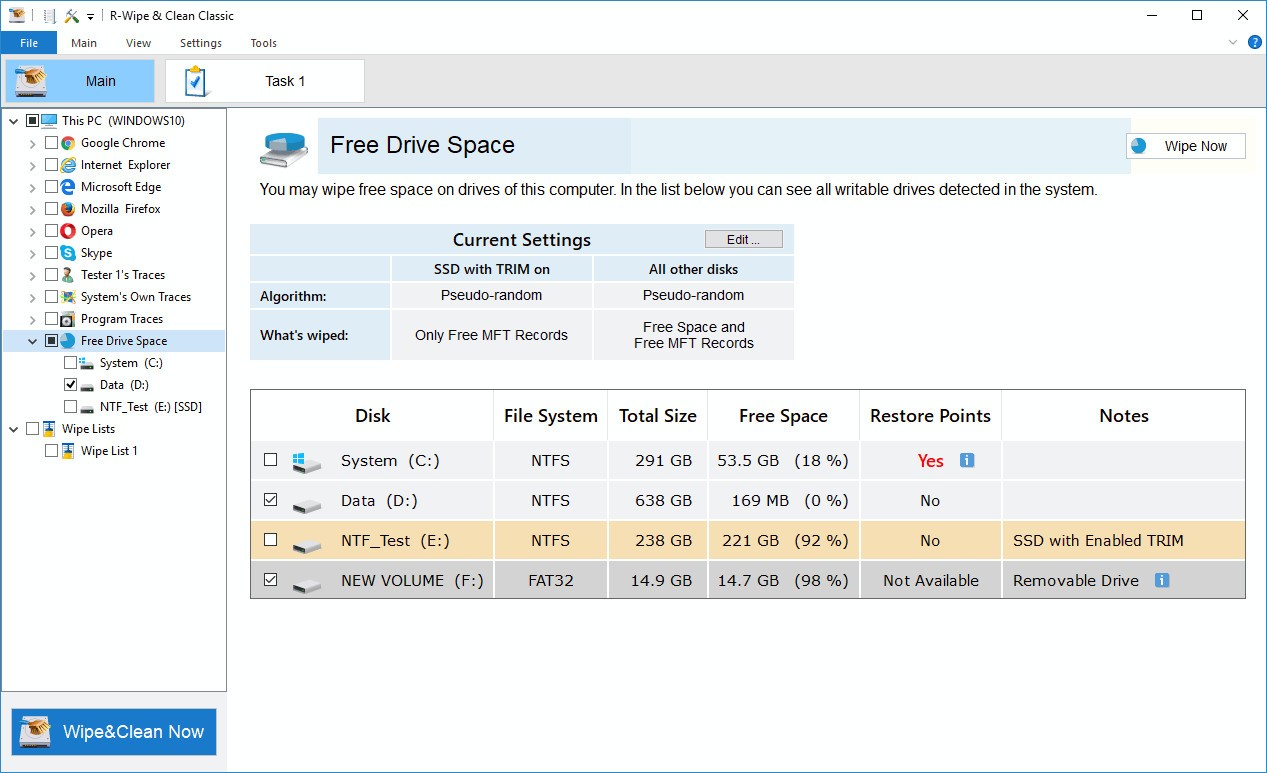Image resolution: width=1267 pixels, height=773 pixels.
Task: Check the System (C:) disk row checkbox in table
Action: (270, 460)
